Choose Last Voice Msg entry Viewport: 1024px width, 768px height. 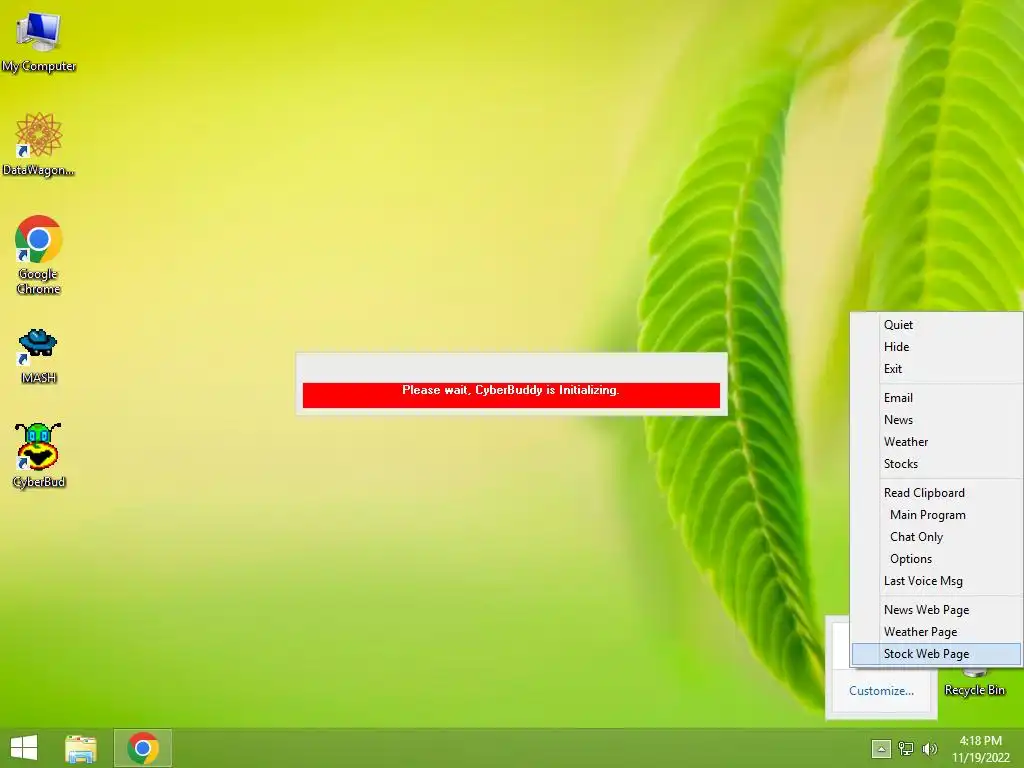tap(936, 581)
